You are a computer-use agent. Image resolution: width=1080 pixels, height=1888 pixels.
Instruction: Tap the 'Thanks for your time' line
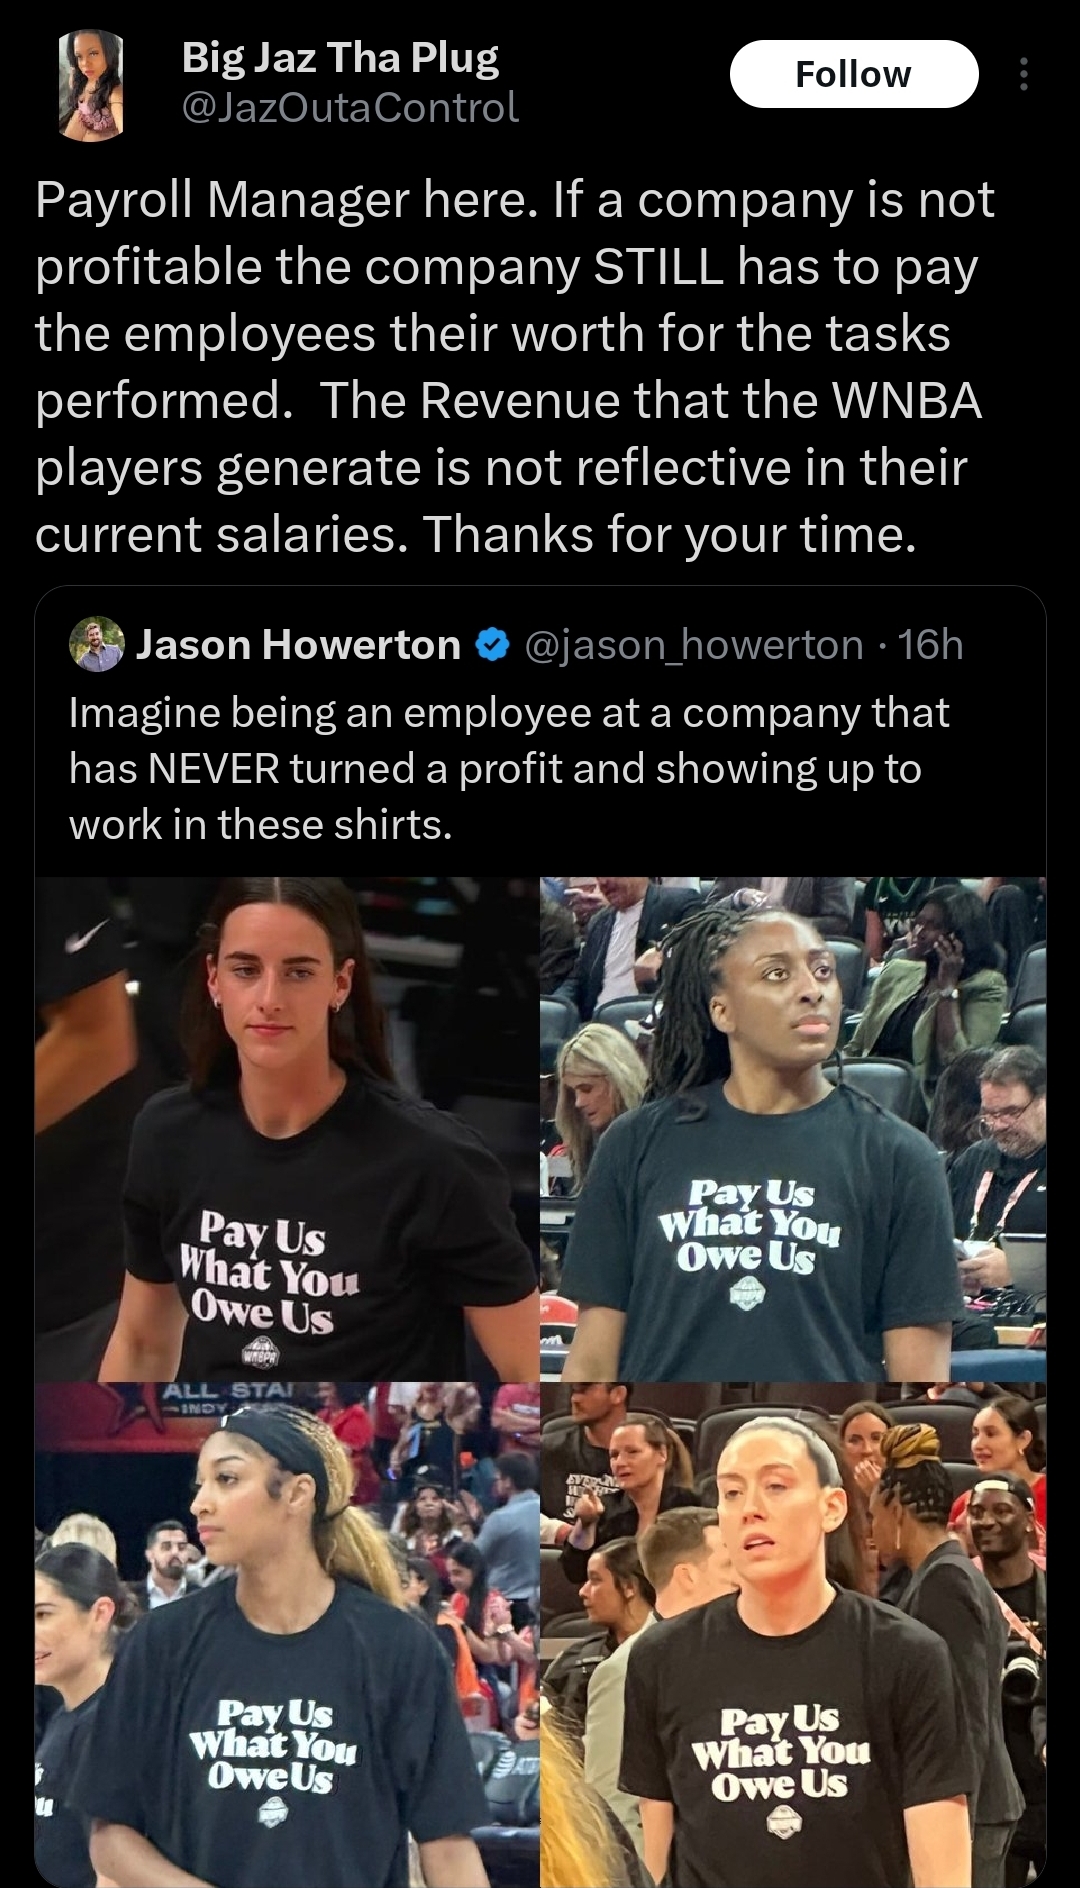pos(670,534)
